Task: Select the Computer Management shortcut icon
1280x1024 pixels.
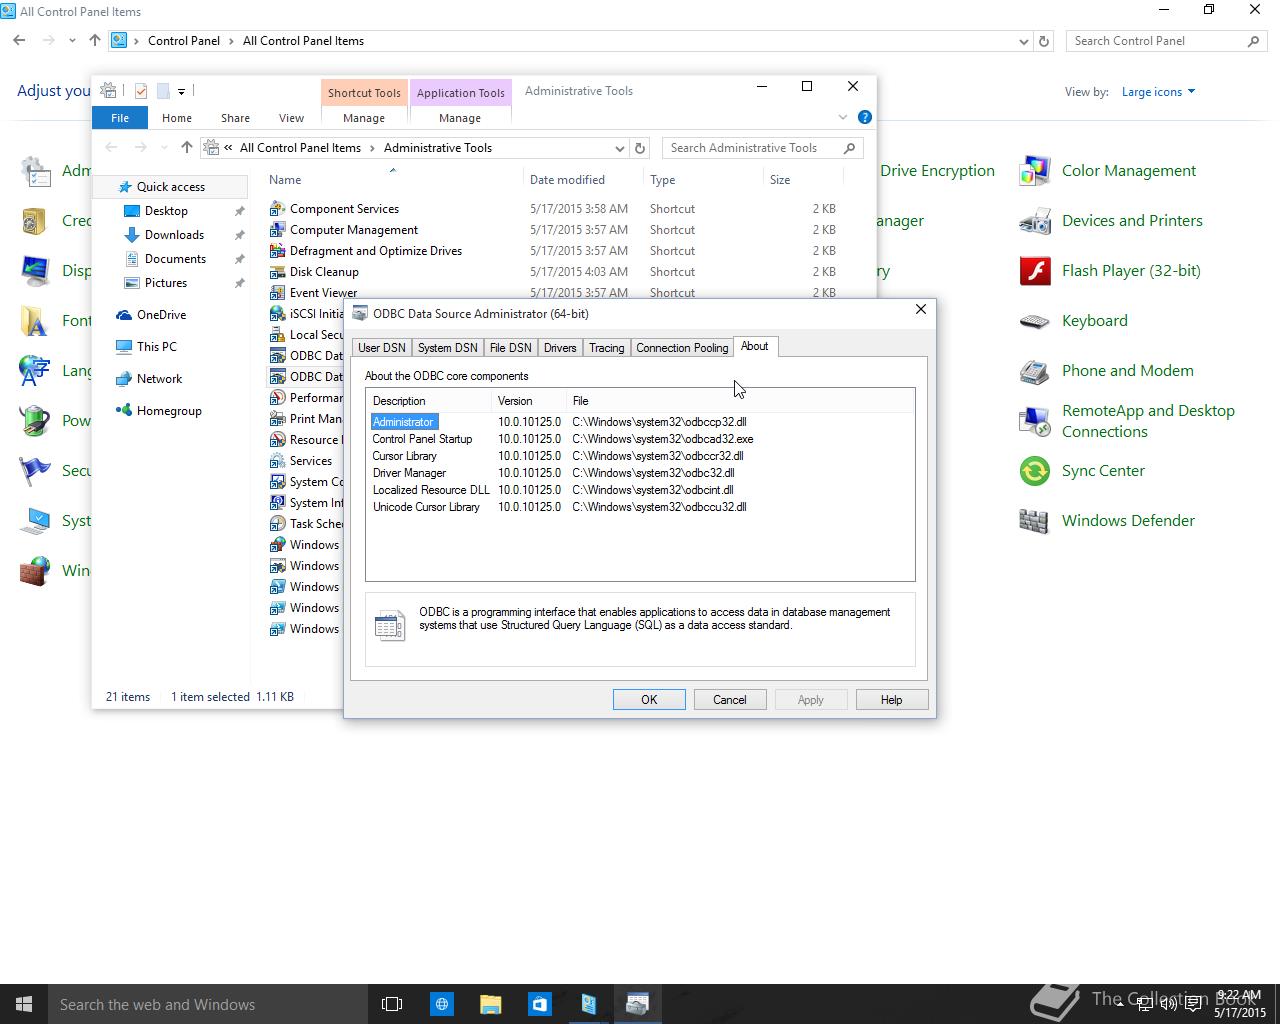Action: coord(278,230)
